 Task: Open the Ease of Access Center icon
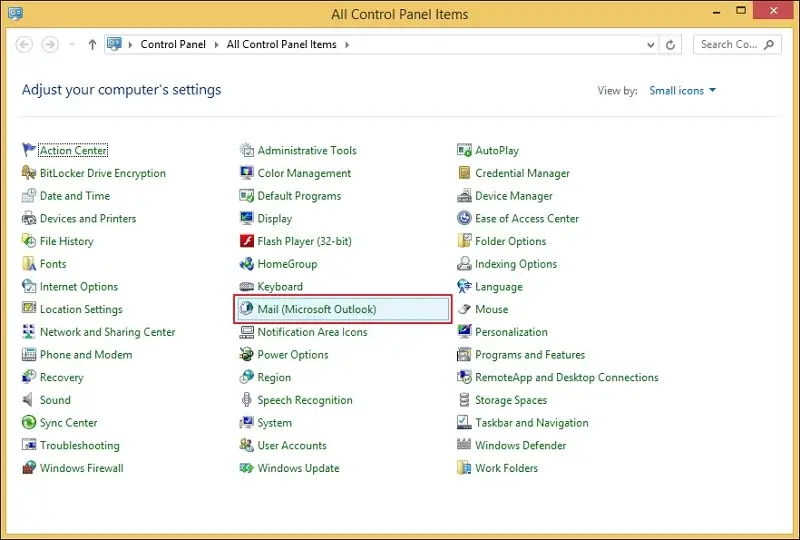pos(464,218)
